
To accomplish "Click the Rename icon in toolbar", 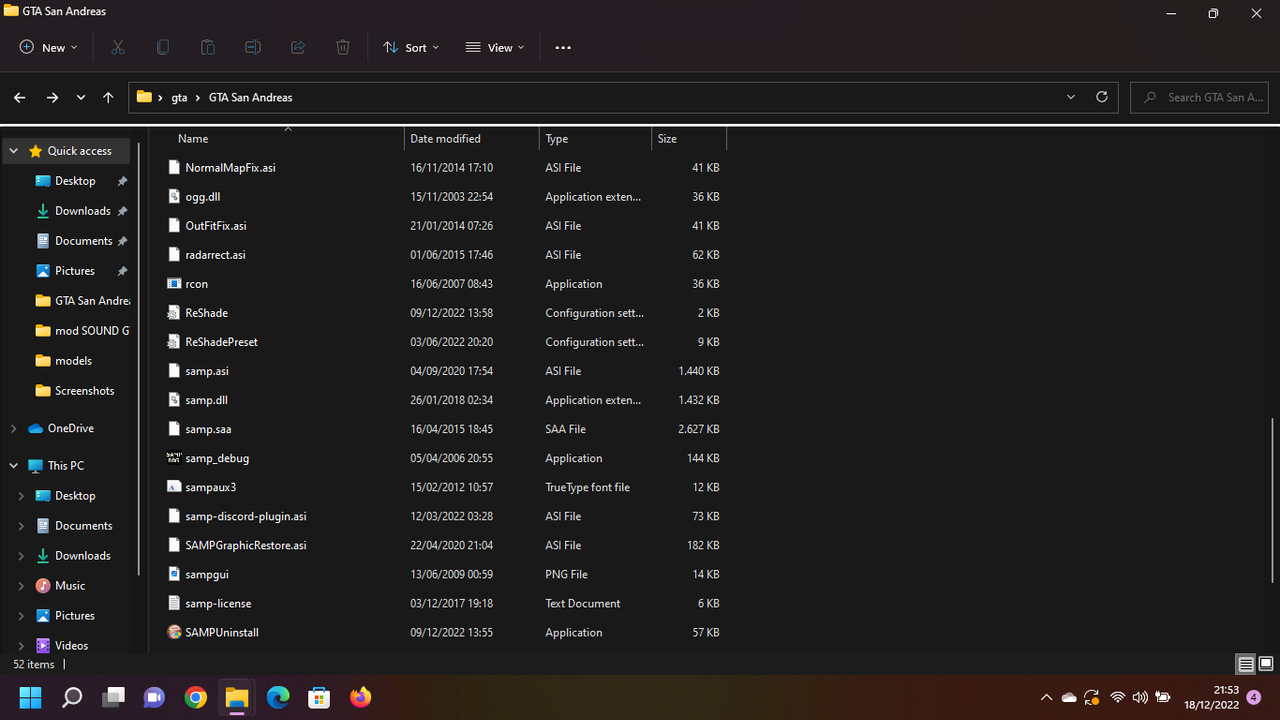I will tap(253, 47).
